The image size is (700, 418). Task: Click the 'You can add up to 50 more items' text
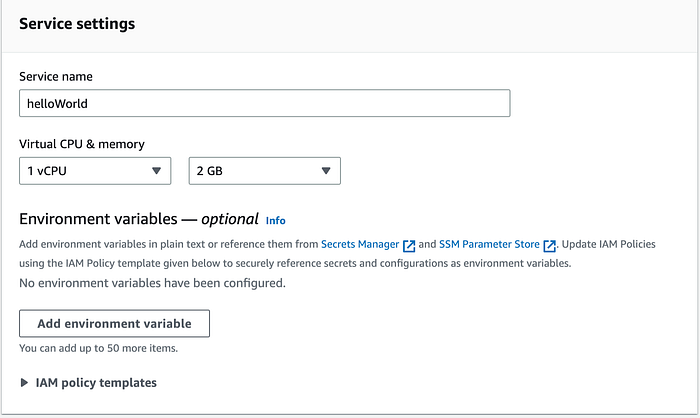tap(98, 348)
